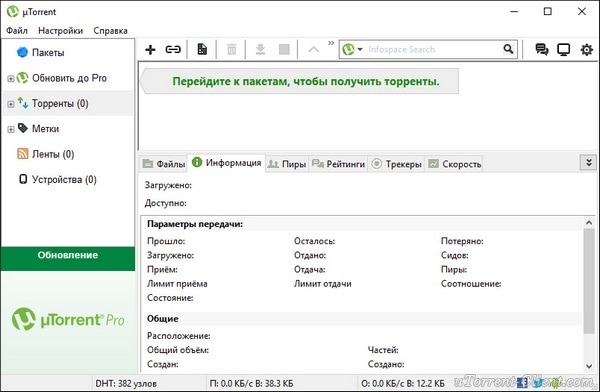Image resolution: width=600 pixels, height=392 pixels.
Task: Click the Устройства device icon
Action: tap(23, 179)
